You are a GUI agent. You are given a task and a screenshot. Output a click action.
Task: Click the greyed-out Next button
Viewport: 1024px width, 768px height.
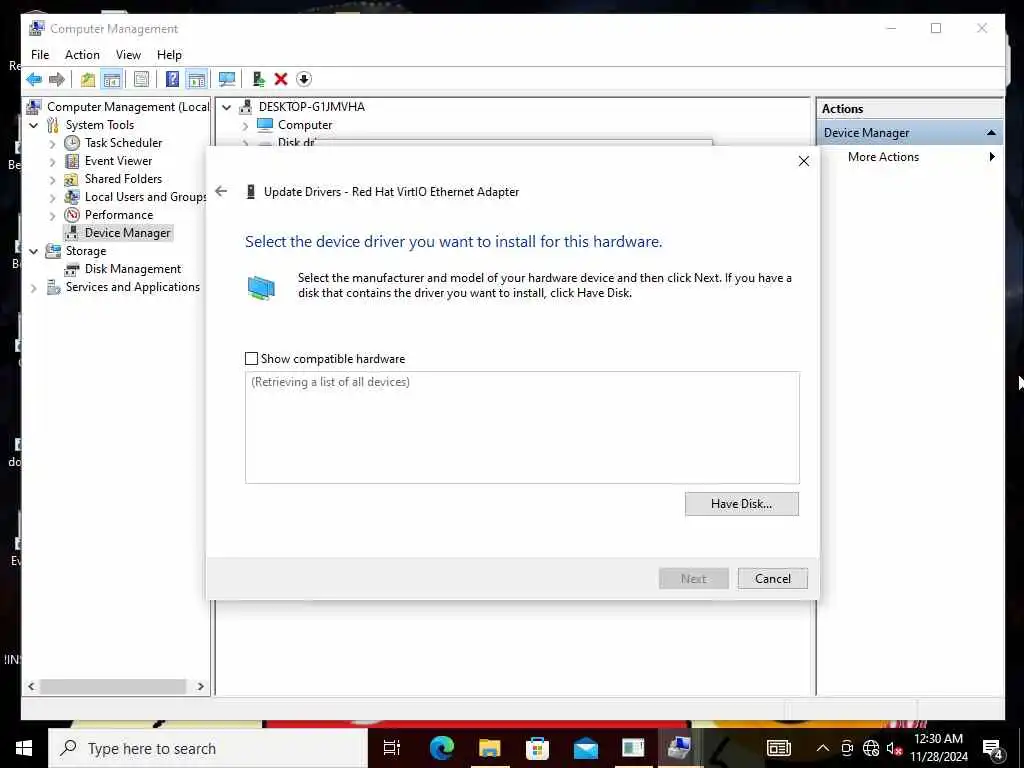point(694,579)
